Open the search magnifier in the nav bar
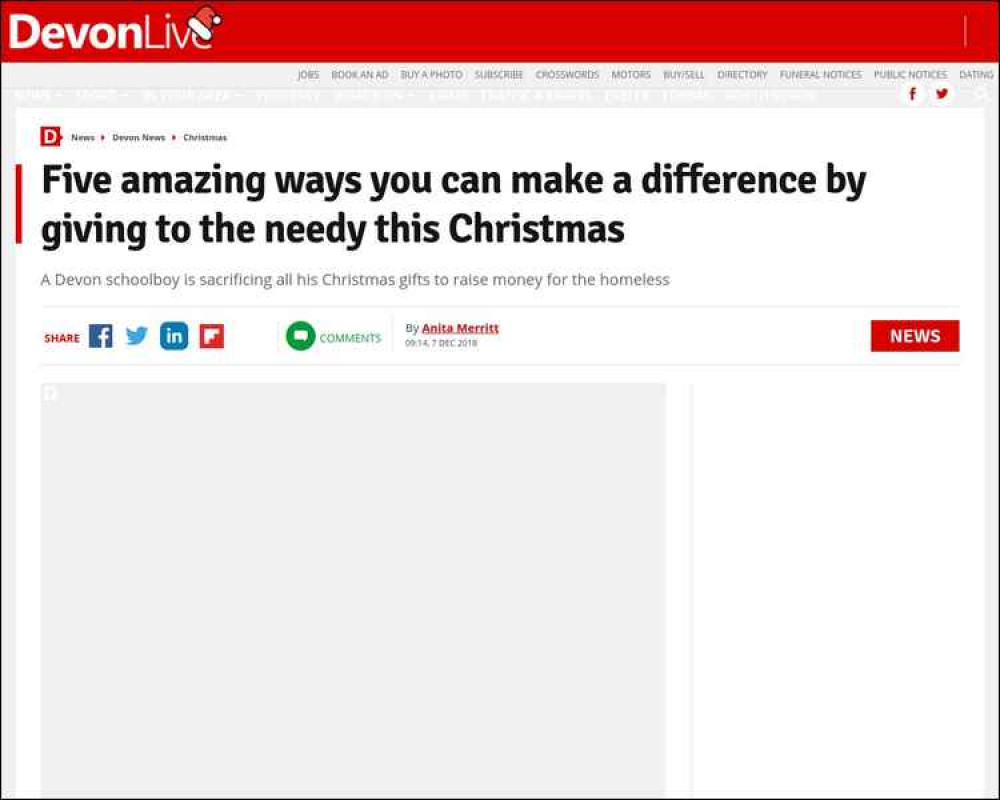Viewport: 1000px width, 800px height. pyautogui.click(x=982, y=94)
